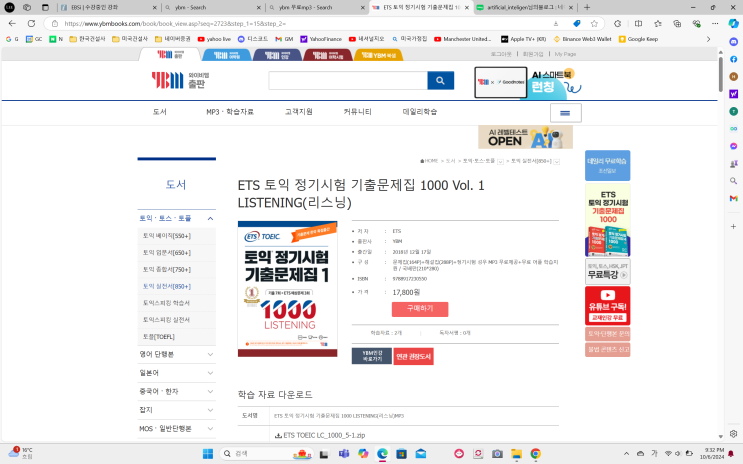Open the hamburger menu icon in navigation

565,113
